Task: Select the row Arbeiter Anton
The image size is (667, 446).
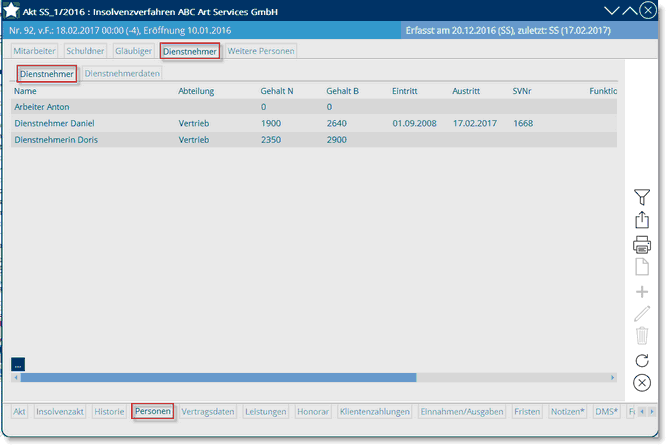Action: click(x=314, y=107)
